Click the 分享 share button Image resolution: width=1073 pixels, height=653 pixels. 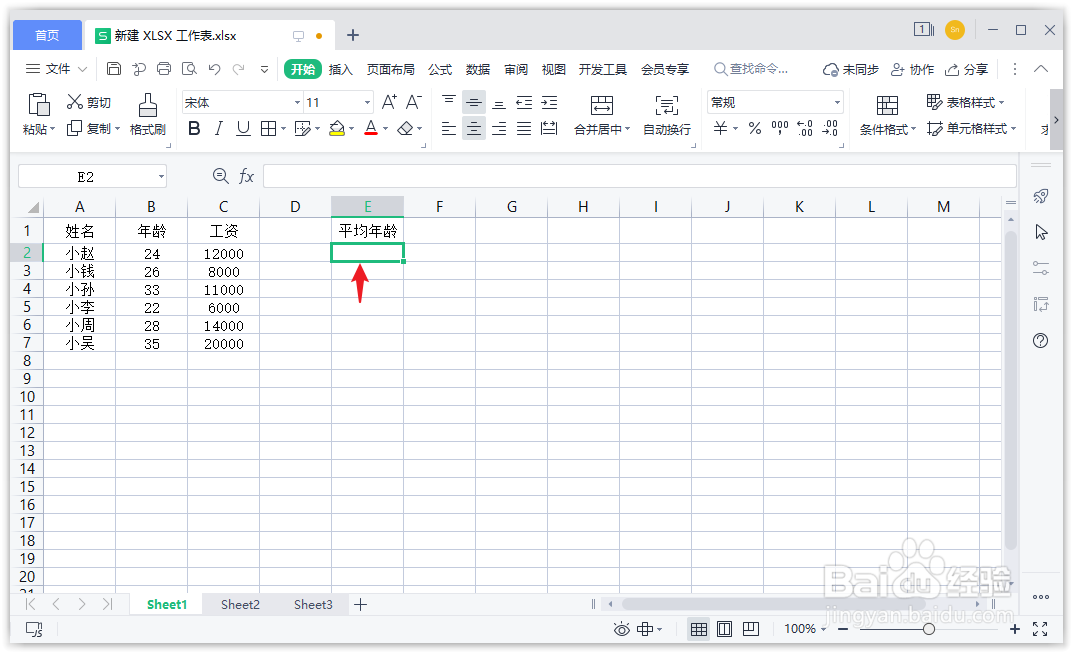[x=966, y=69]
